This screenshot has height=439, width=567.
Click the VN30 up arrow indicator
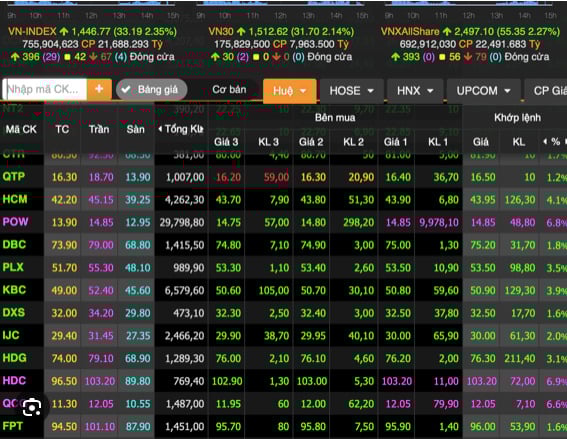(241, 31)
